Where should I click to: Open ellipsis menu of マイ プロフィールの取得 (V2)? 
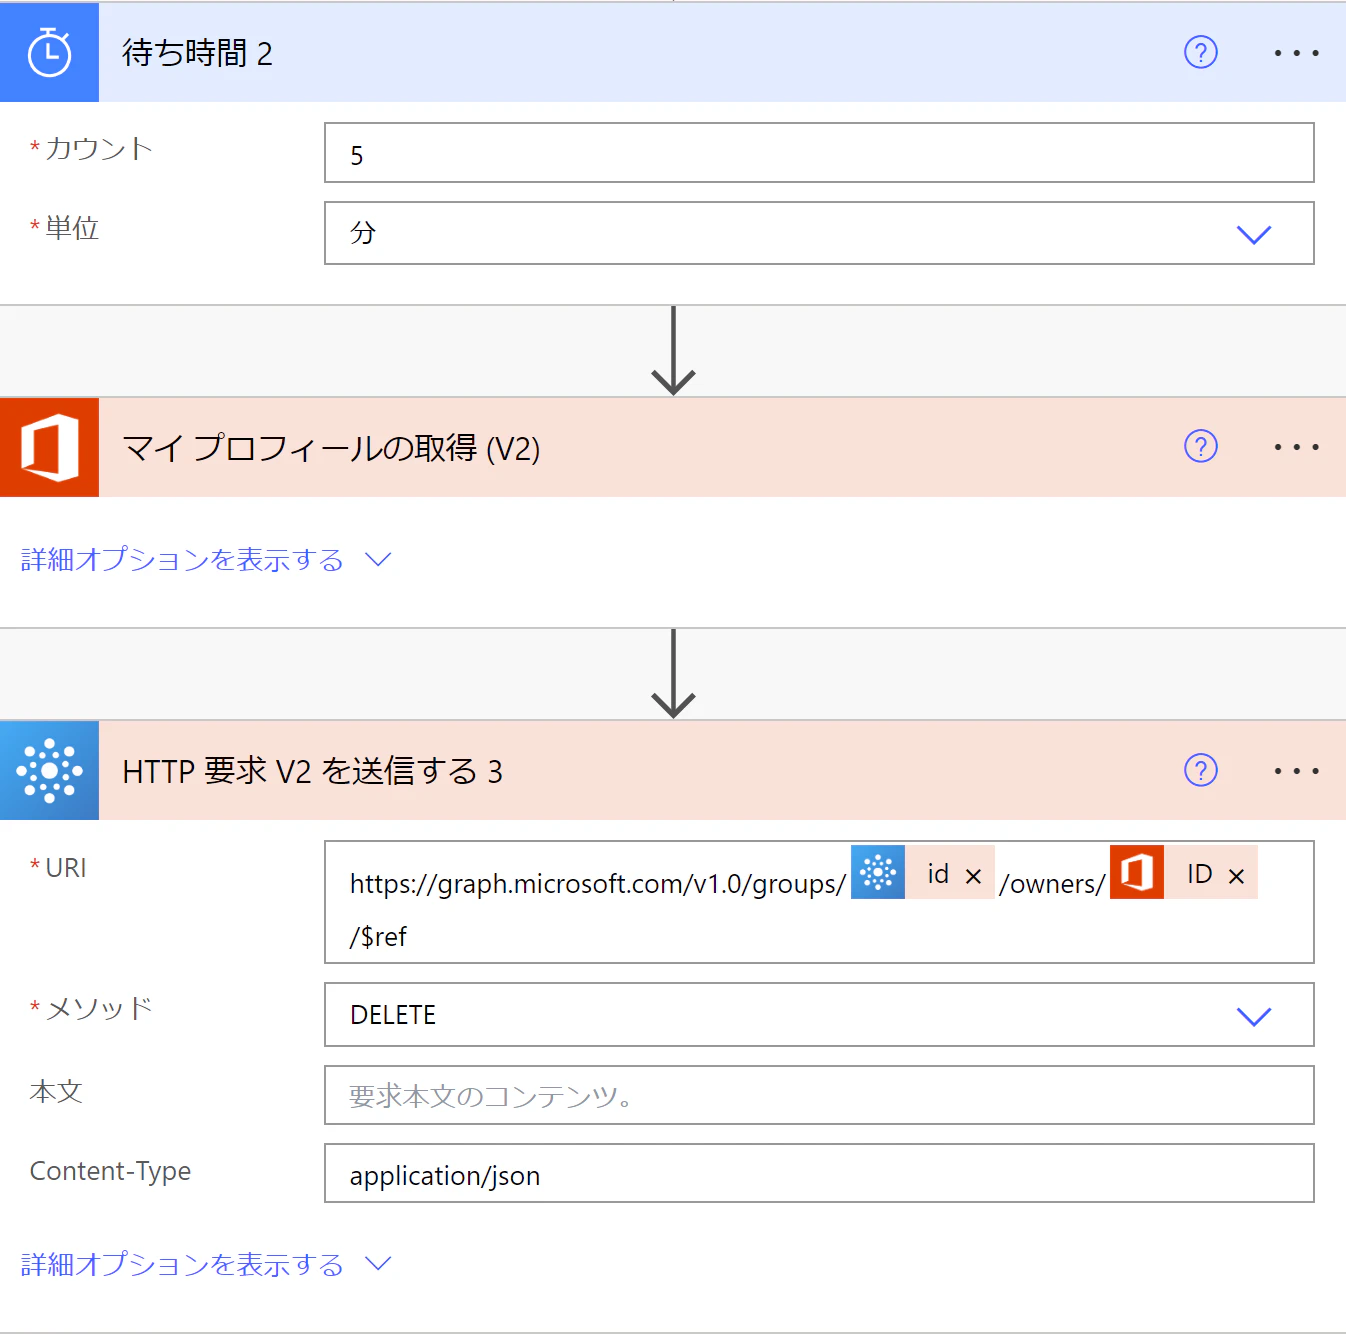point(1296,447)
